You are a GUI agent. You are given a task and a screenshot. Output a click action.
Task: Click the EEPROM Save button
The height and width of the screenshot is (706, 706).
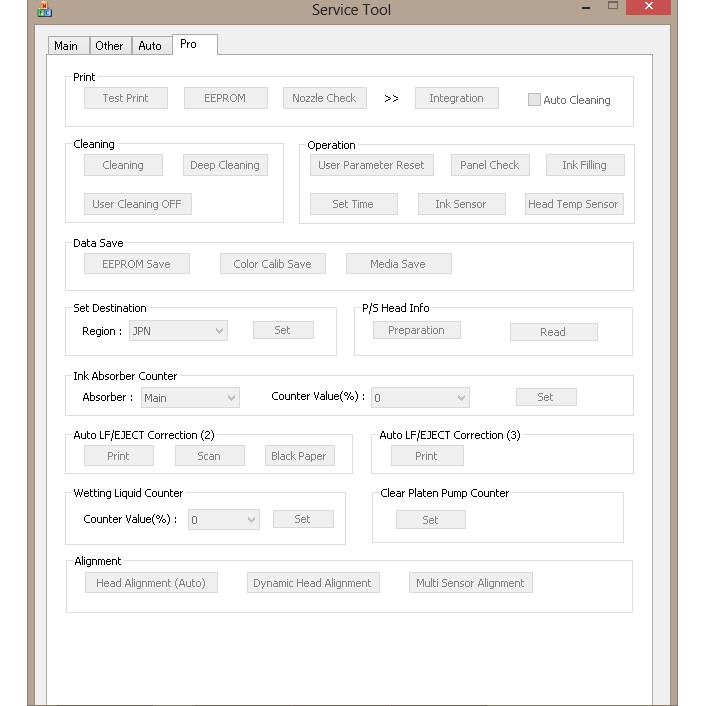click(136, 264)
